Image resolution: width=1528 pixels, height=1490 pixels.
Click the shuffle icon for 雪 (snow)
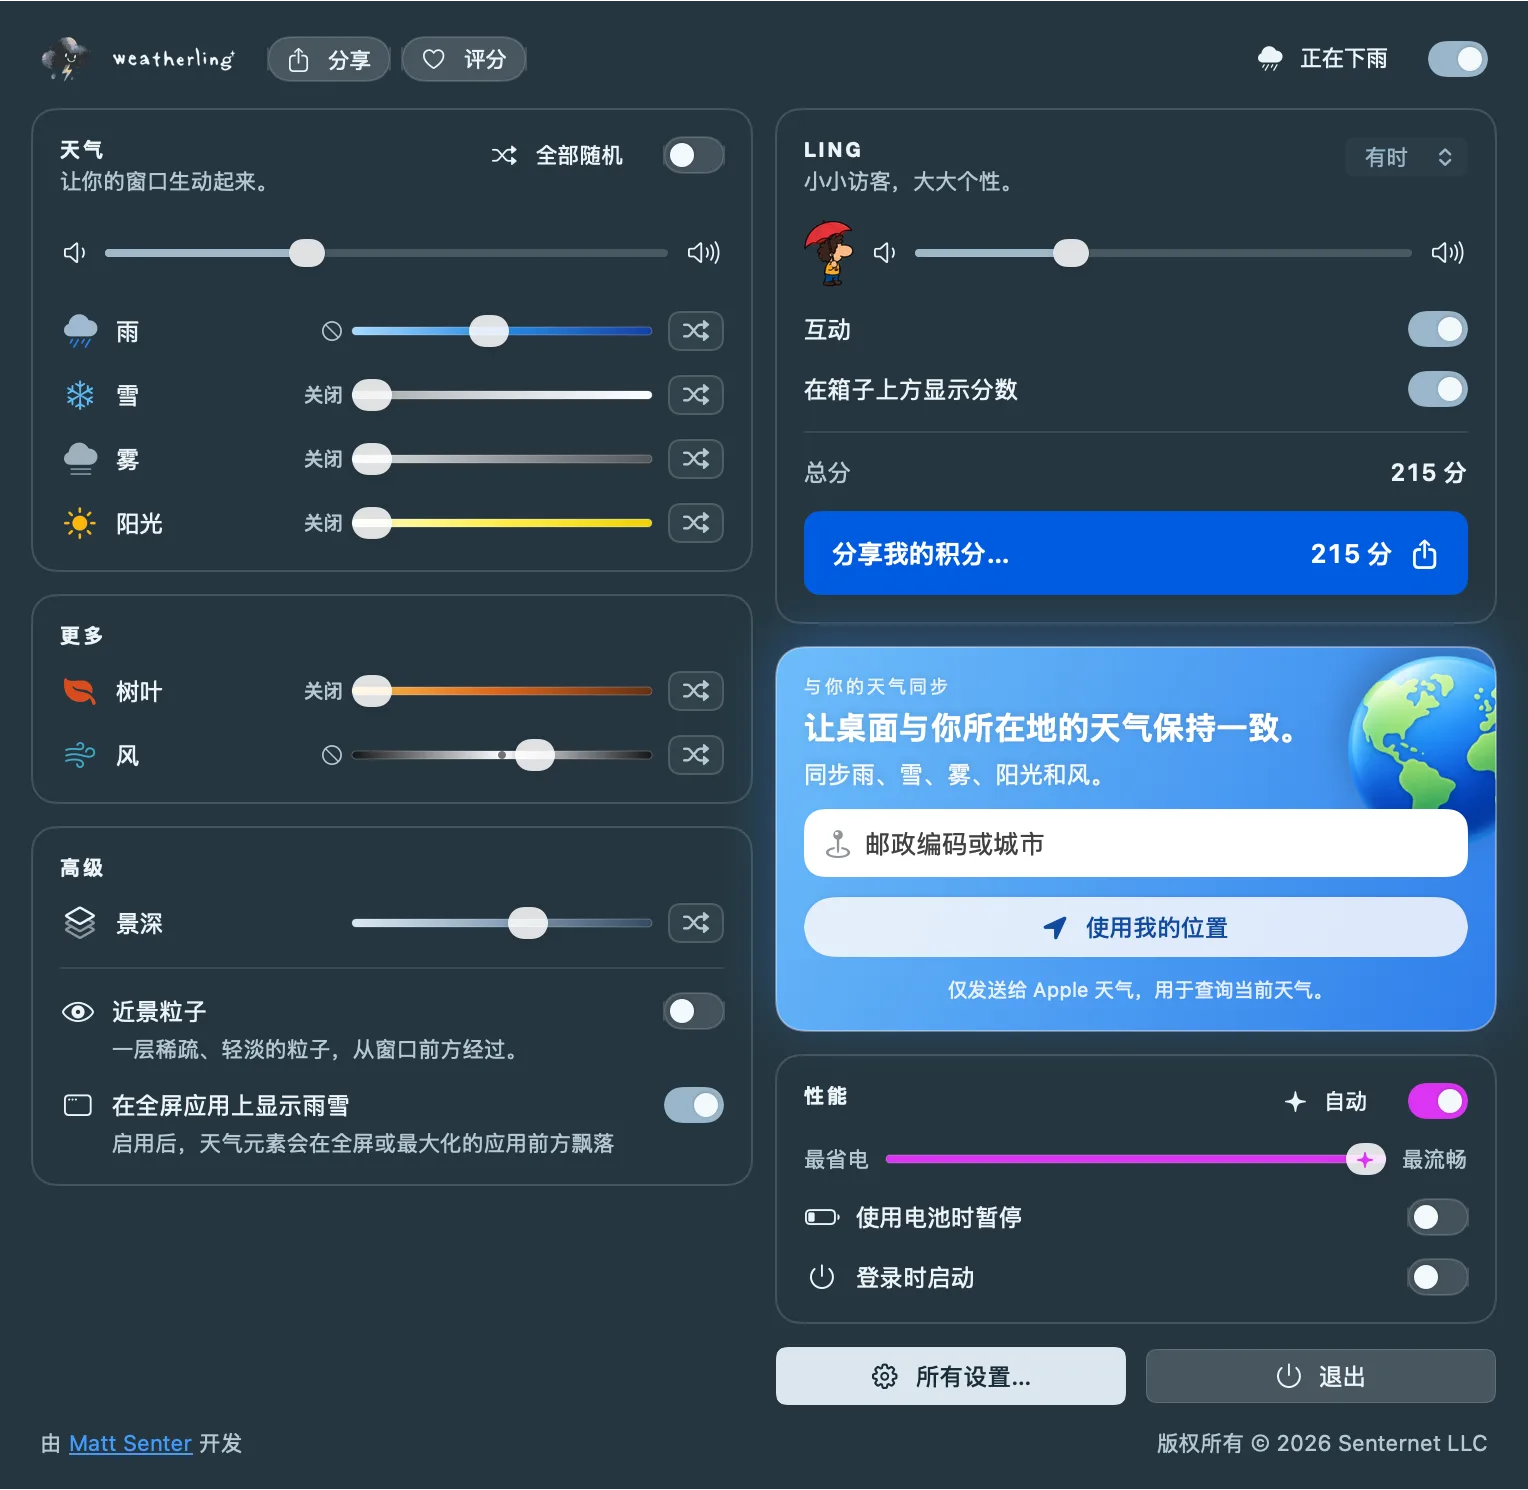[x=696, y=395]
